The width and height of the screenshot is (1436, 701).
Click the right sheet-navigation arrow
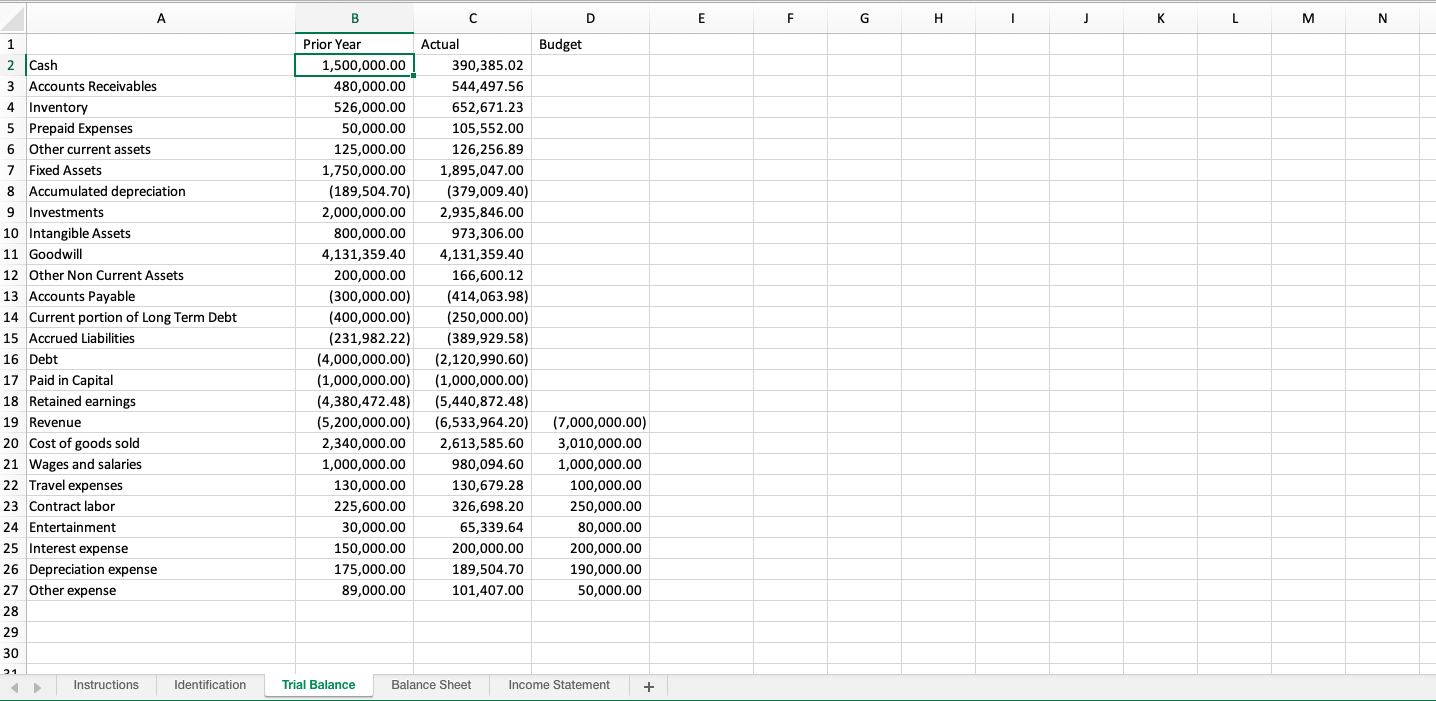35,686
